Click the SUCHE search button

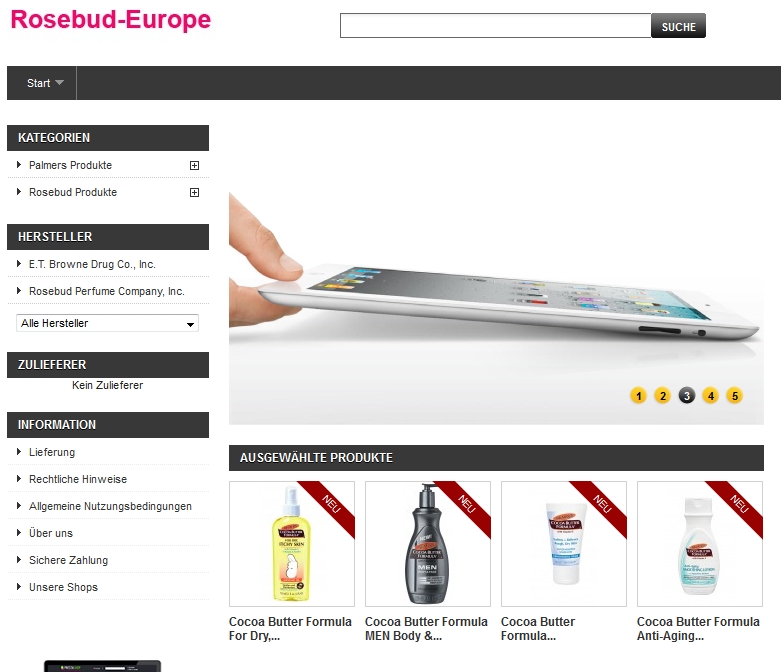(x=678, y=26)
